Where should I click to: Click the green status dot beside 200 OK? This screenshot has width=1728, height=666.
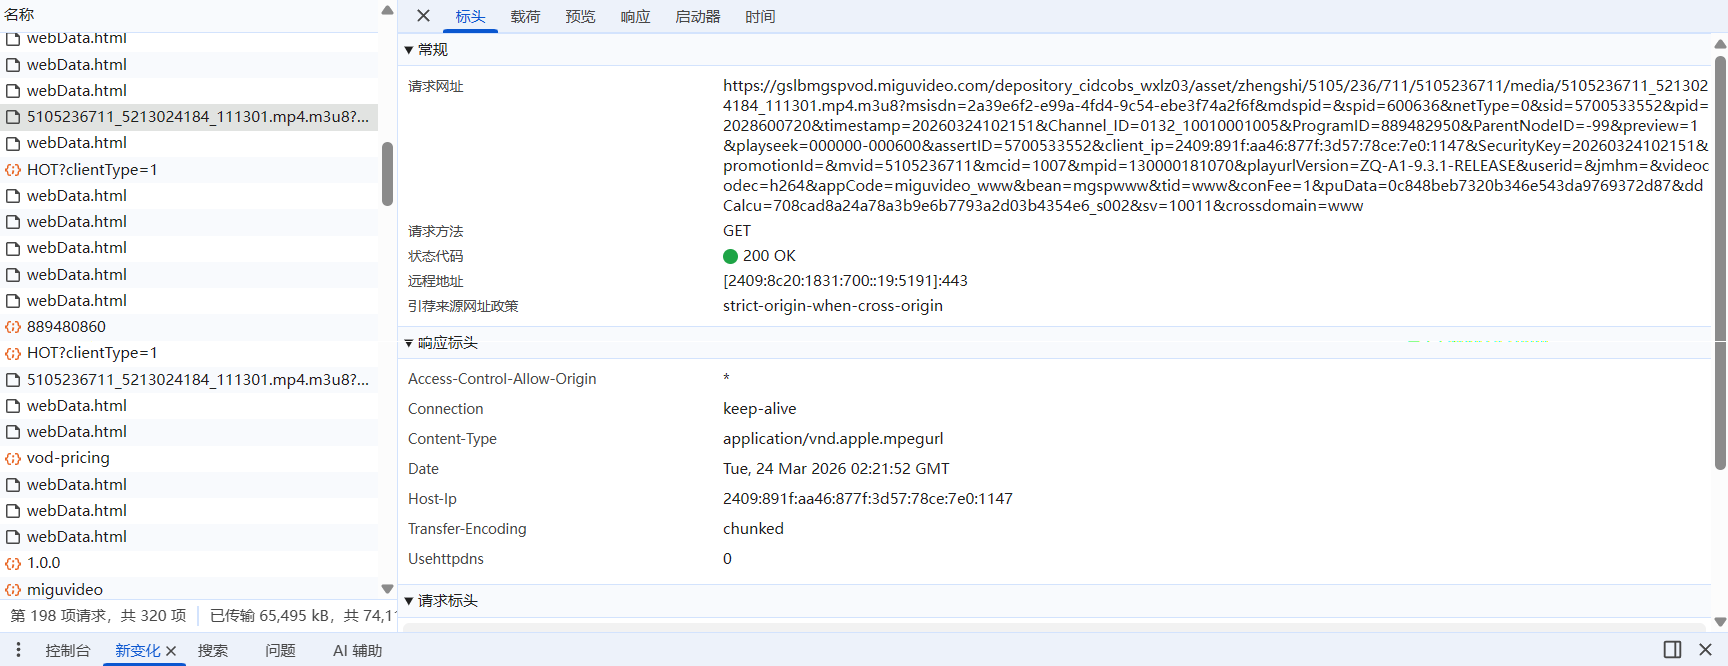click(730, 256)
